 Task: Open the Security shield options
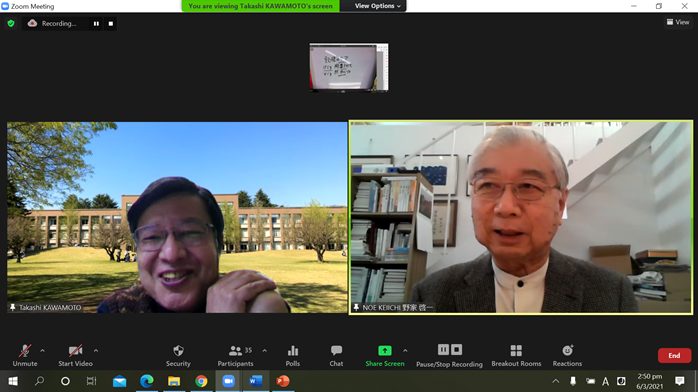click(x=178, y=356)
